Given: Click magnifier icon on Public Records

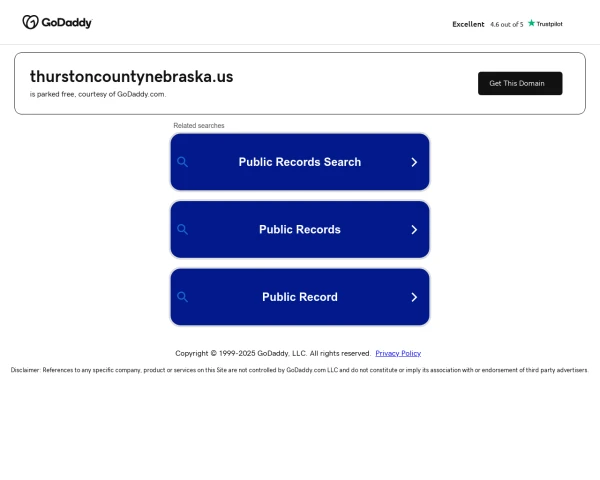Looking at the screenshot, I should (183, 229).
